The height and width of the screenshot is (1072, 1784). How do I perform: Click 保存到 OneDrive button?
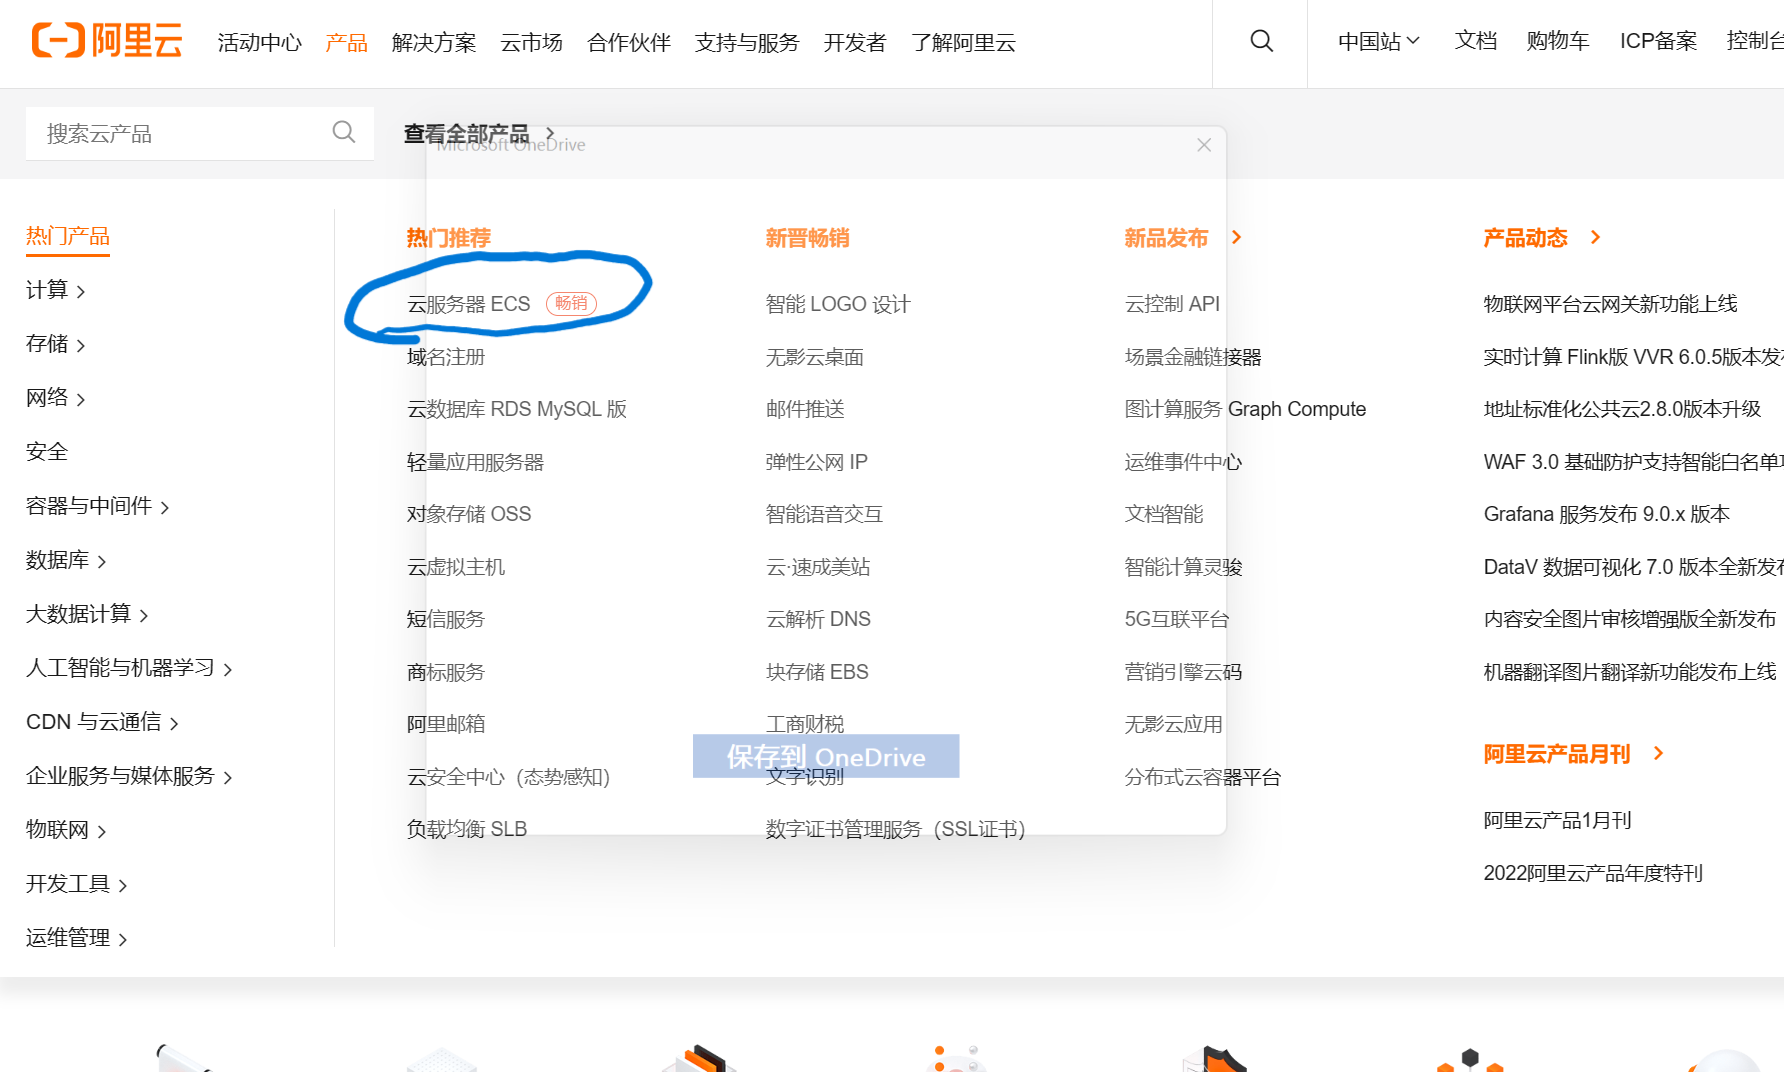[826, 756]
